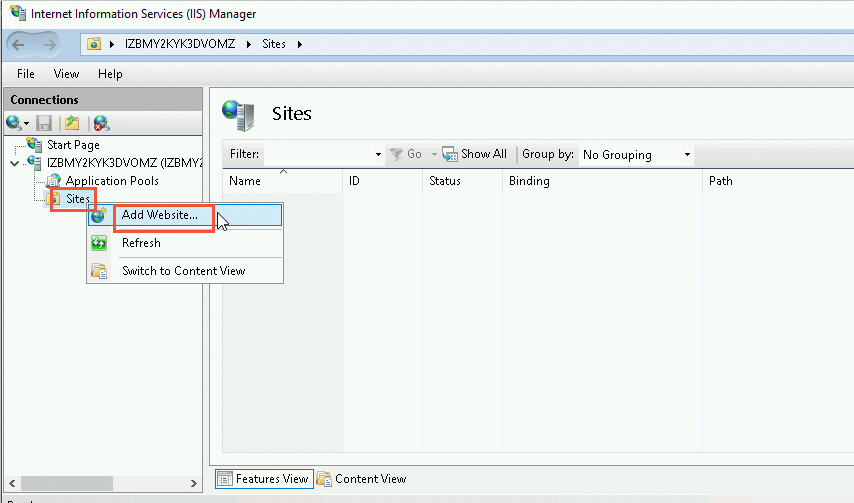
Task: Sort by the Status column header
Action: pyautogui.click(x=462, y=181)
